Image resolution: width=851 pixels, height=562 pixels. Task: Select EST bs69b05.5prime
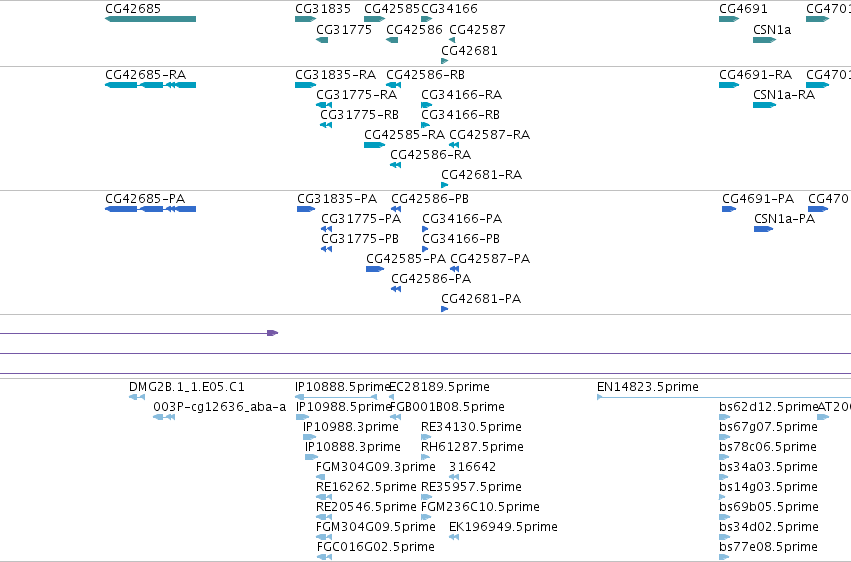tap(725, 518)
